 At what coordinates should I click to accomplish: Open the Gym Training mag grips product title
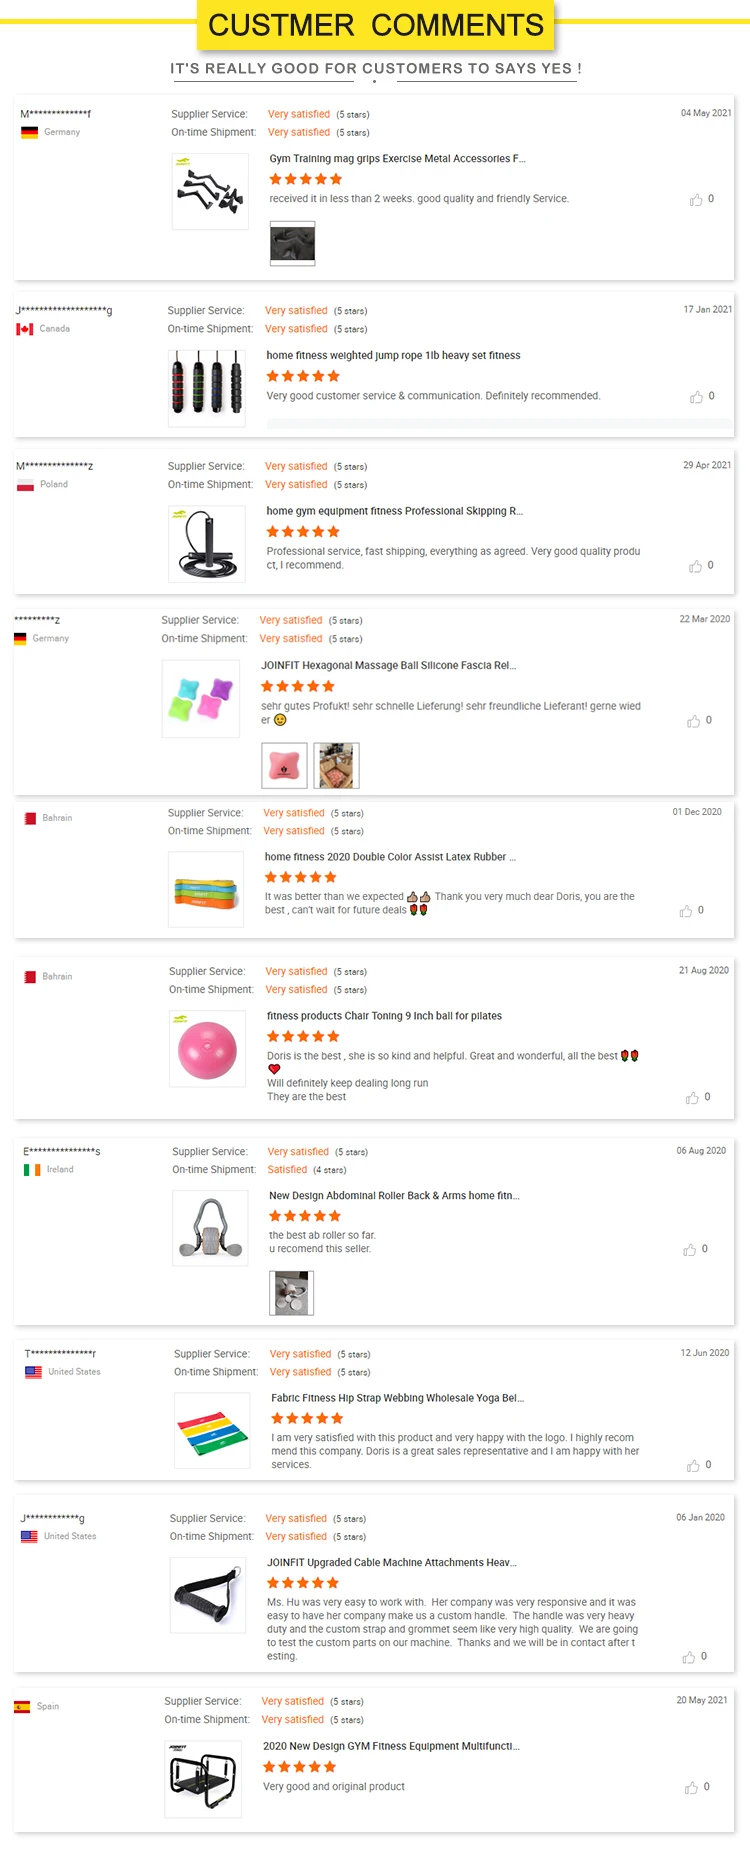pos(397,159)
